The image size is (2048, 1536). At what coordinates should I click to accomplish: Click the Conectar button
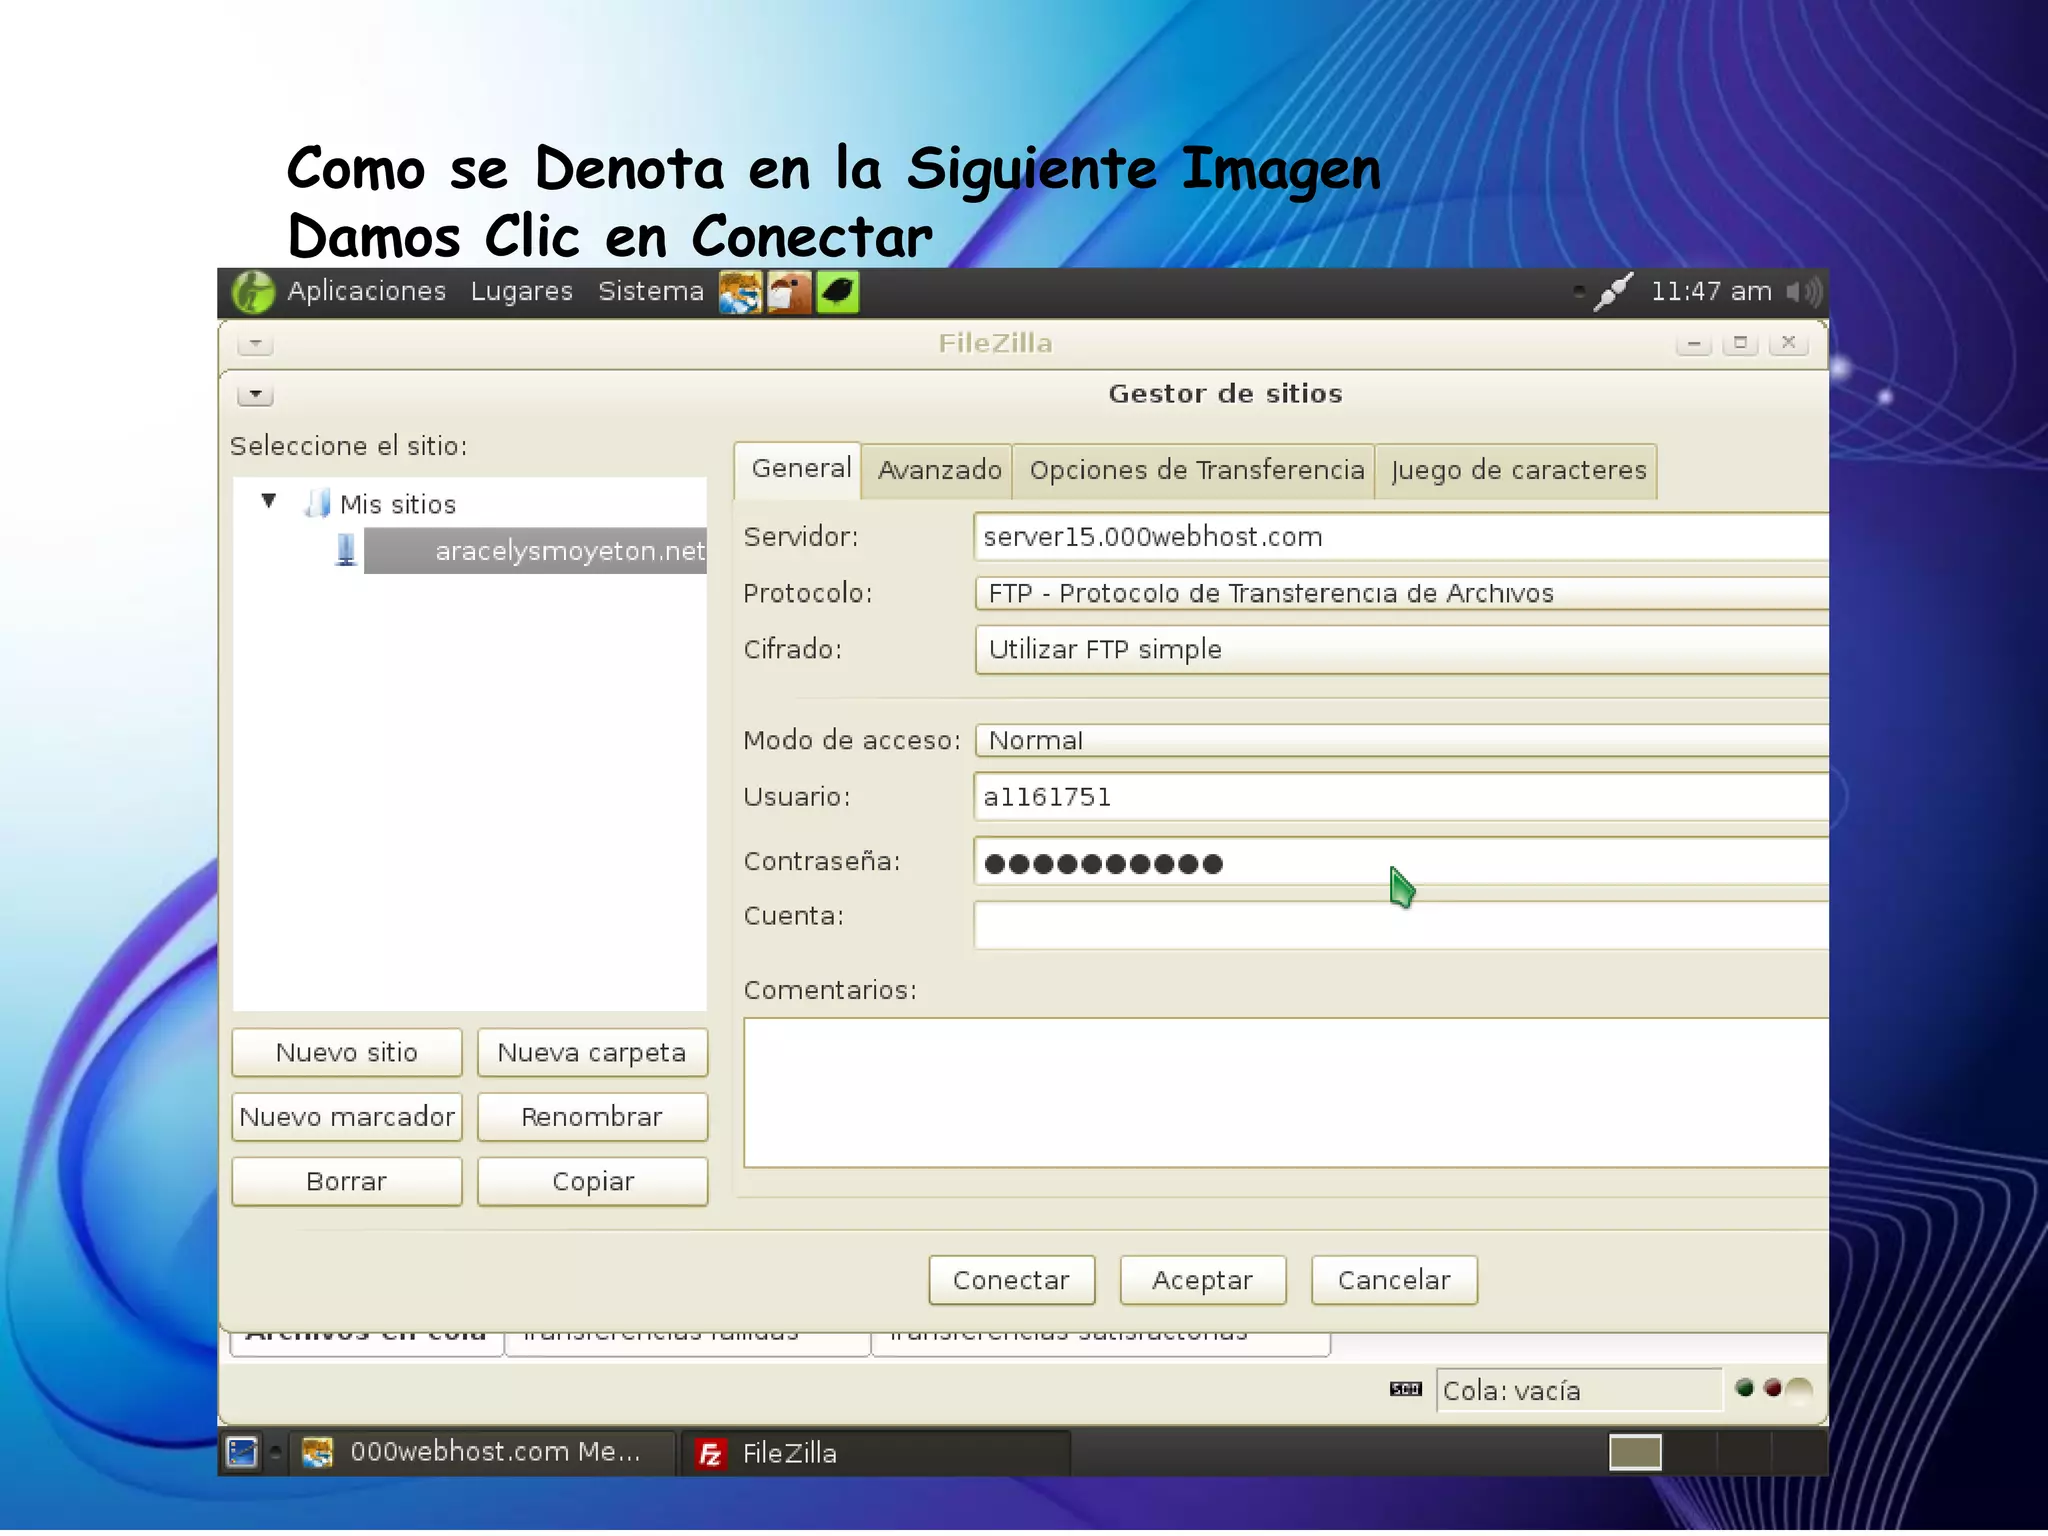(1011, 1281)
